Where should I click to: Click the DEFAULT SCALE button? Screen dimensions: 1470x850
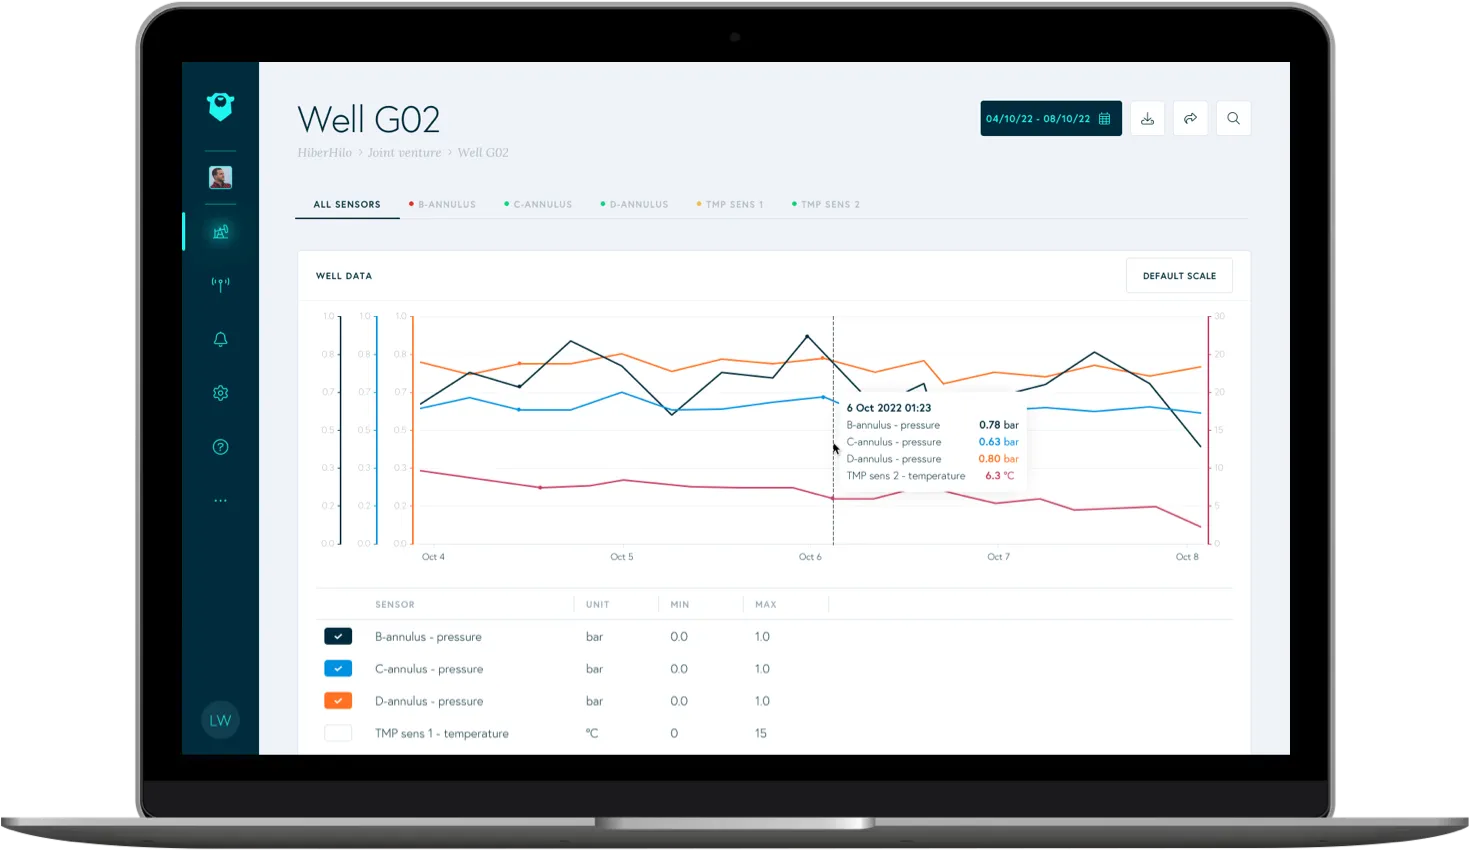coord(1179,276)
